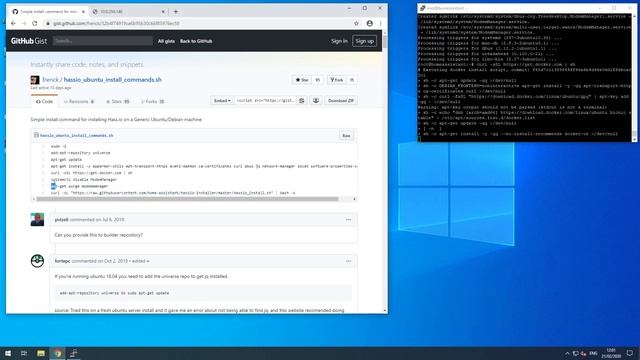Copy embed URL with clipboard icon
640x360 pixels.
pos(302,101)
